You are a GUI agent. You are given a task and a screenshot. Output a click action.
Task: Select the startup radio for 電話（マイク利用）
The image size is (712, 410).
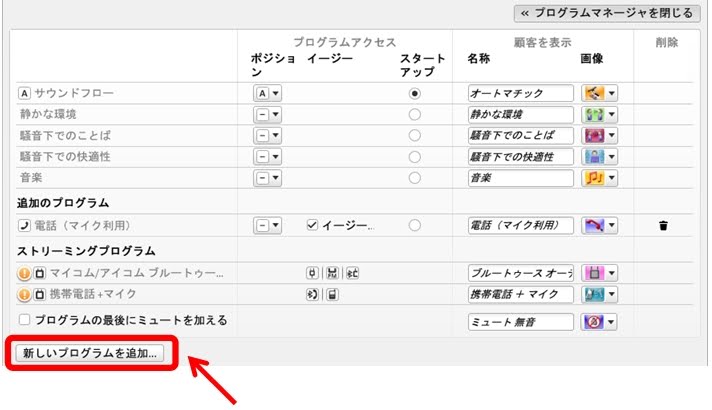click(414, 225)
